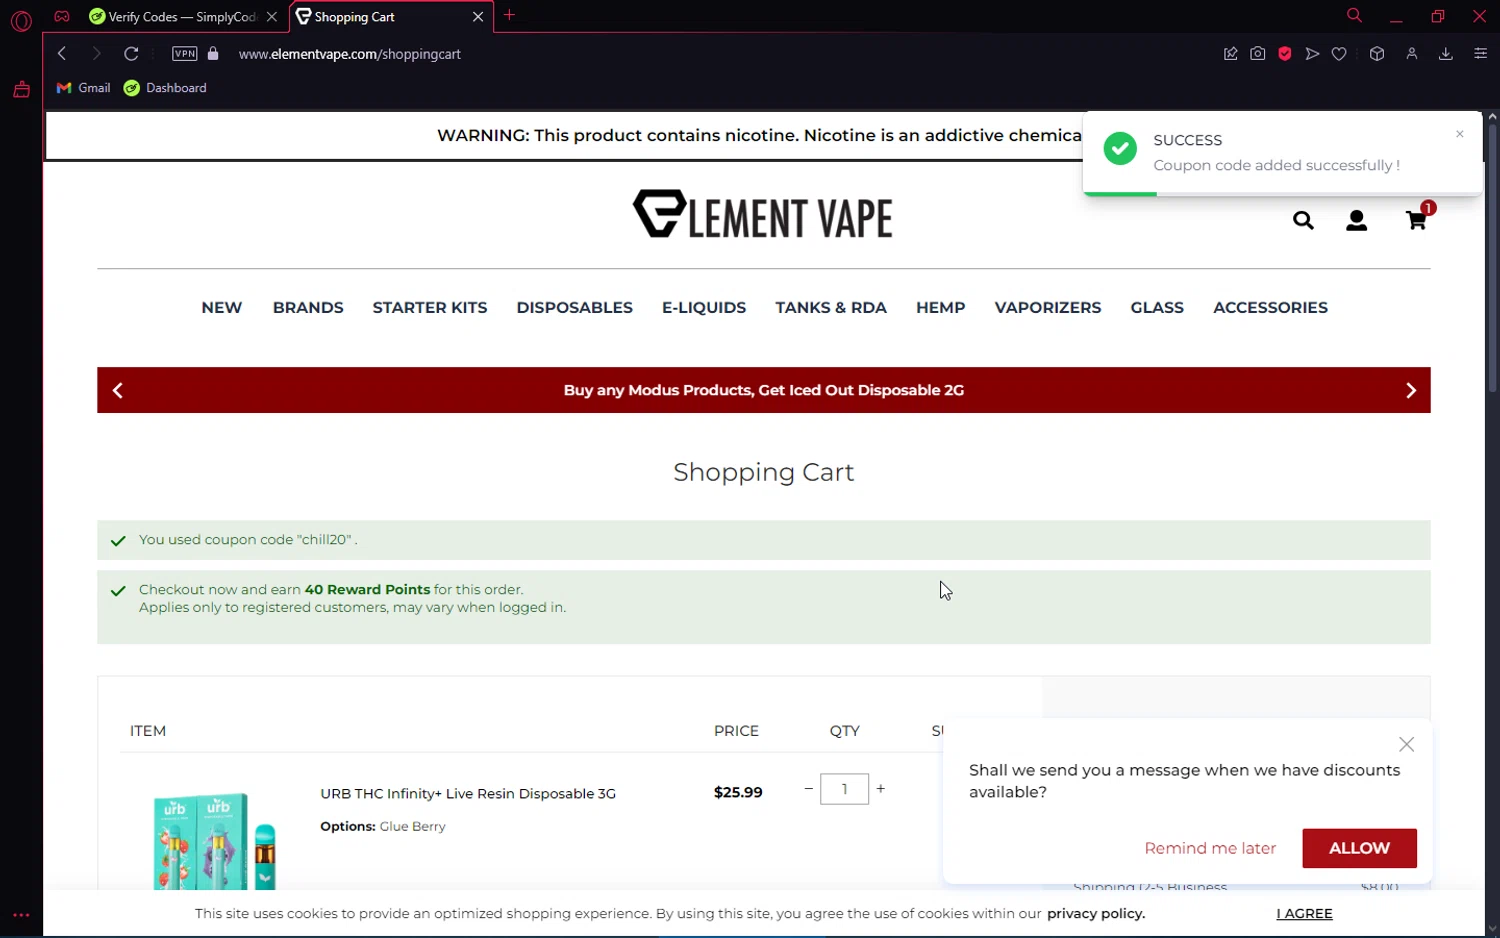Open URB THC Infinity+ Live Resin product link
Screen dimensions: 1500x938
click(x=468, y=794)
